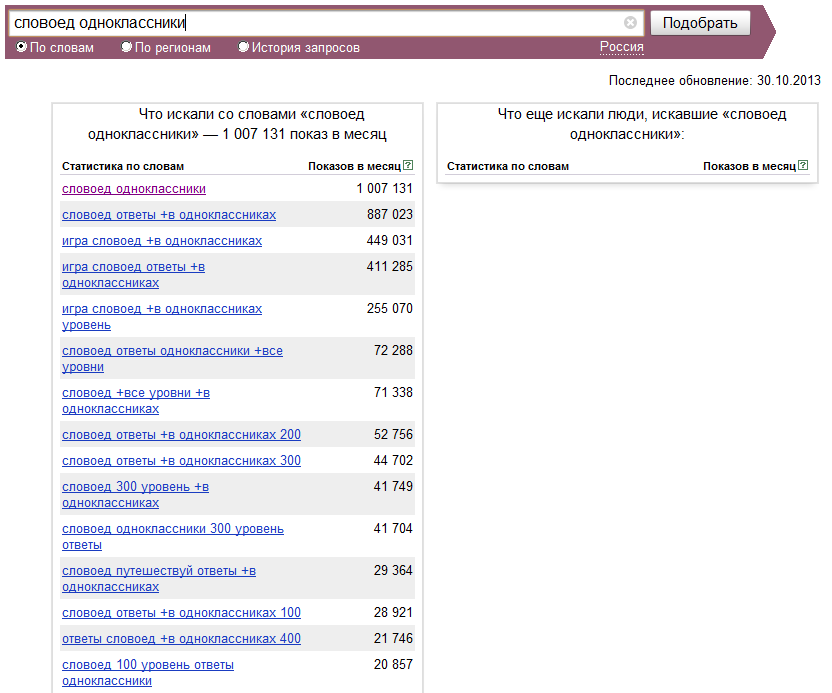
Task: Click the left panel's 'Показов в месяц' header
Action: (x=354, y=166)
